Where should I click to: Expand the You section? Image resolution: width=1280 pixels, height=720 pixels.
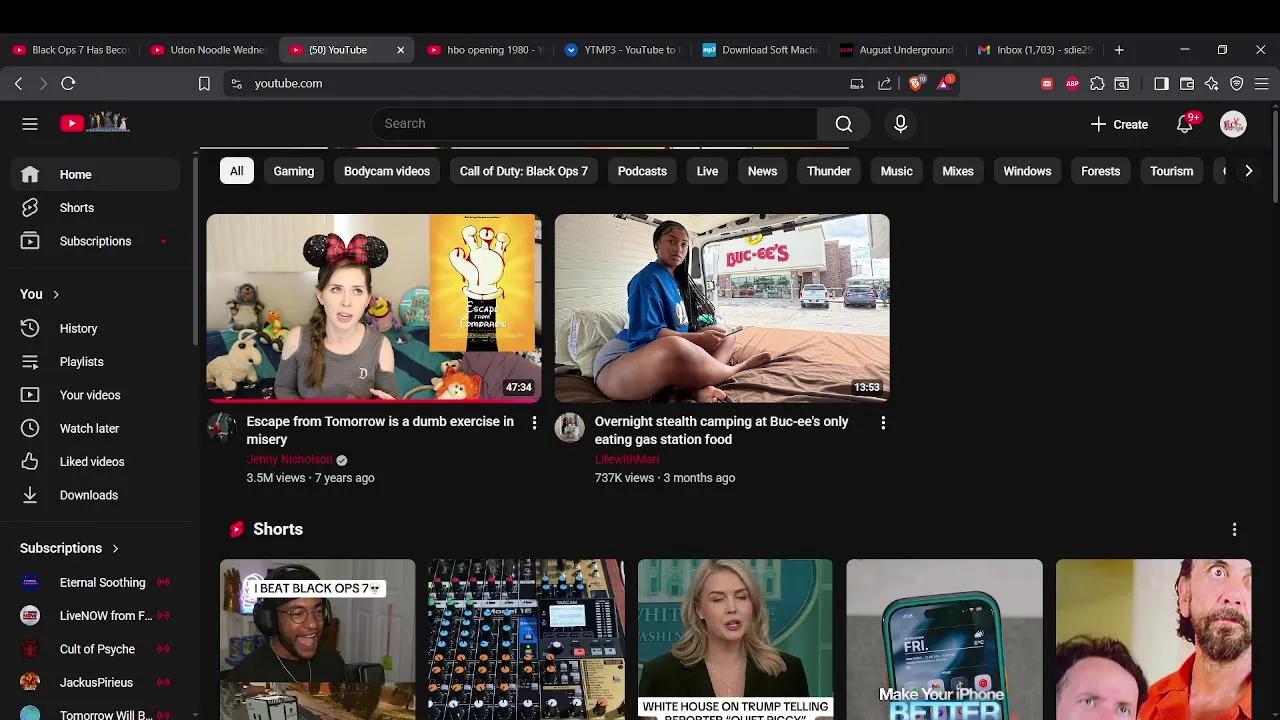[40, 294]
